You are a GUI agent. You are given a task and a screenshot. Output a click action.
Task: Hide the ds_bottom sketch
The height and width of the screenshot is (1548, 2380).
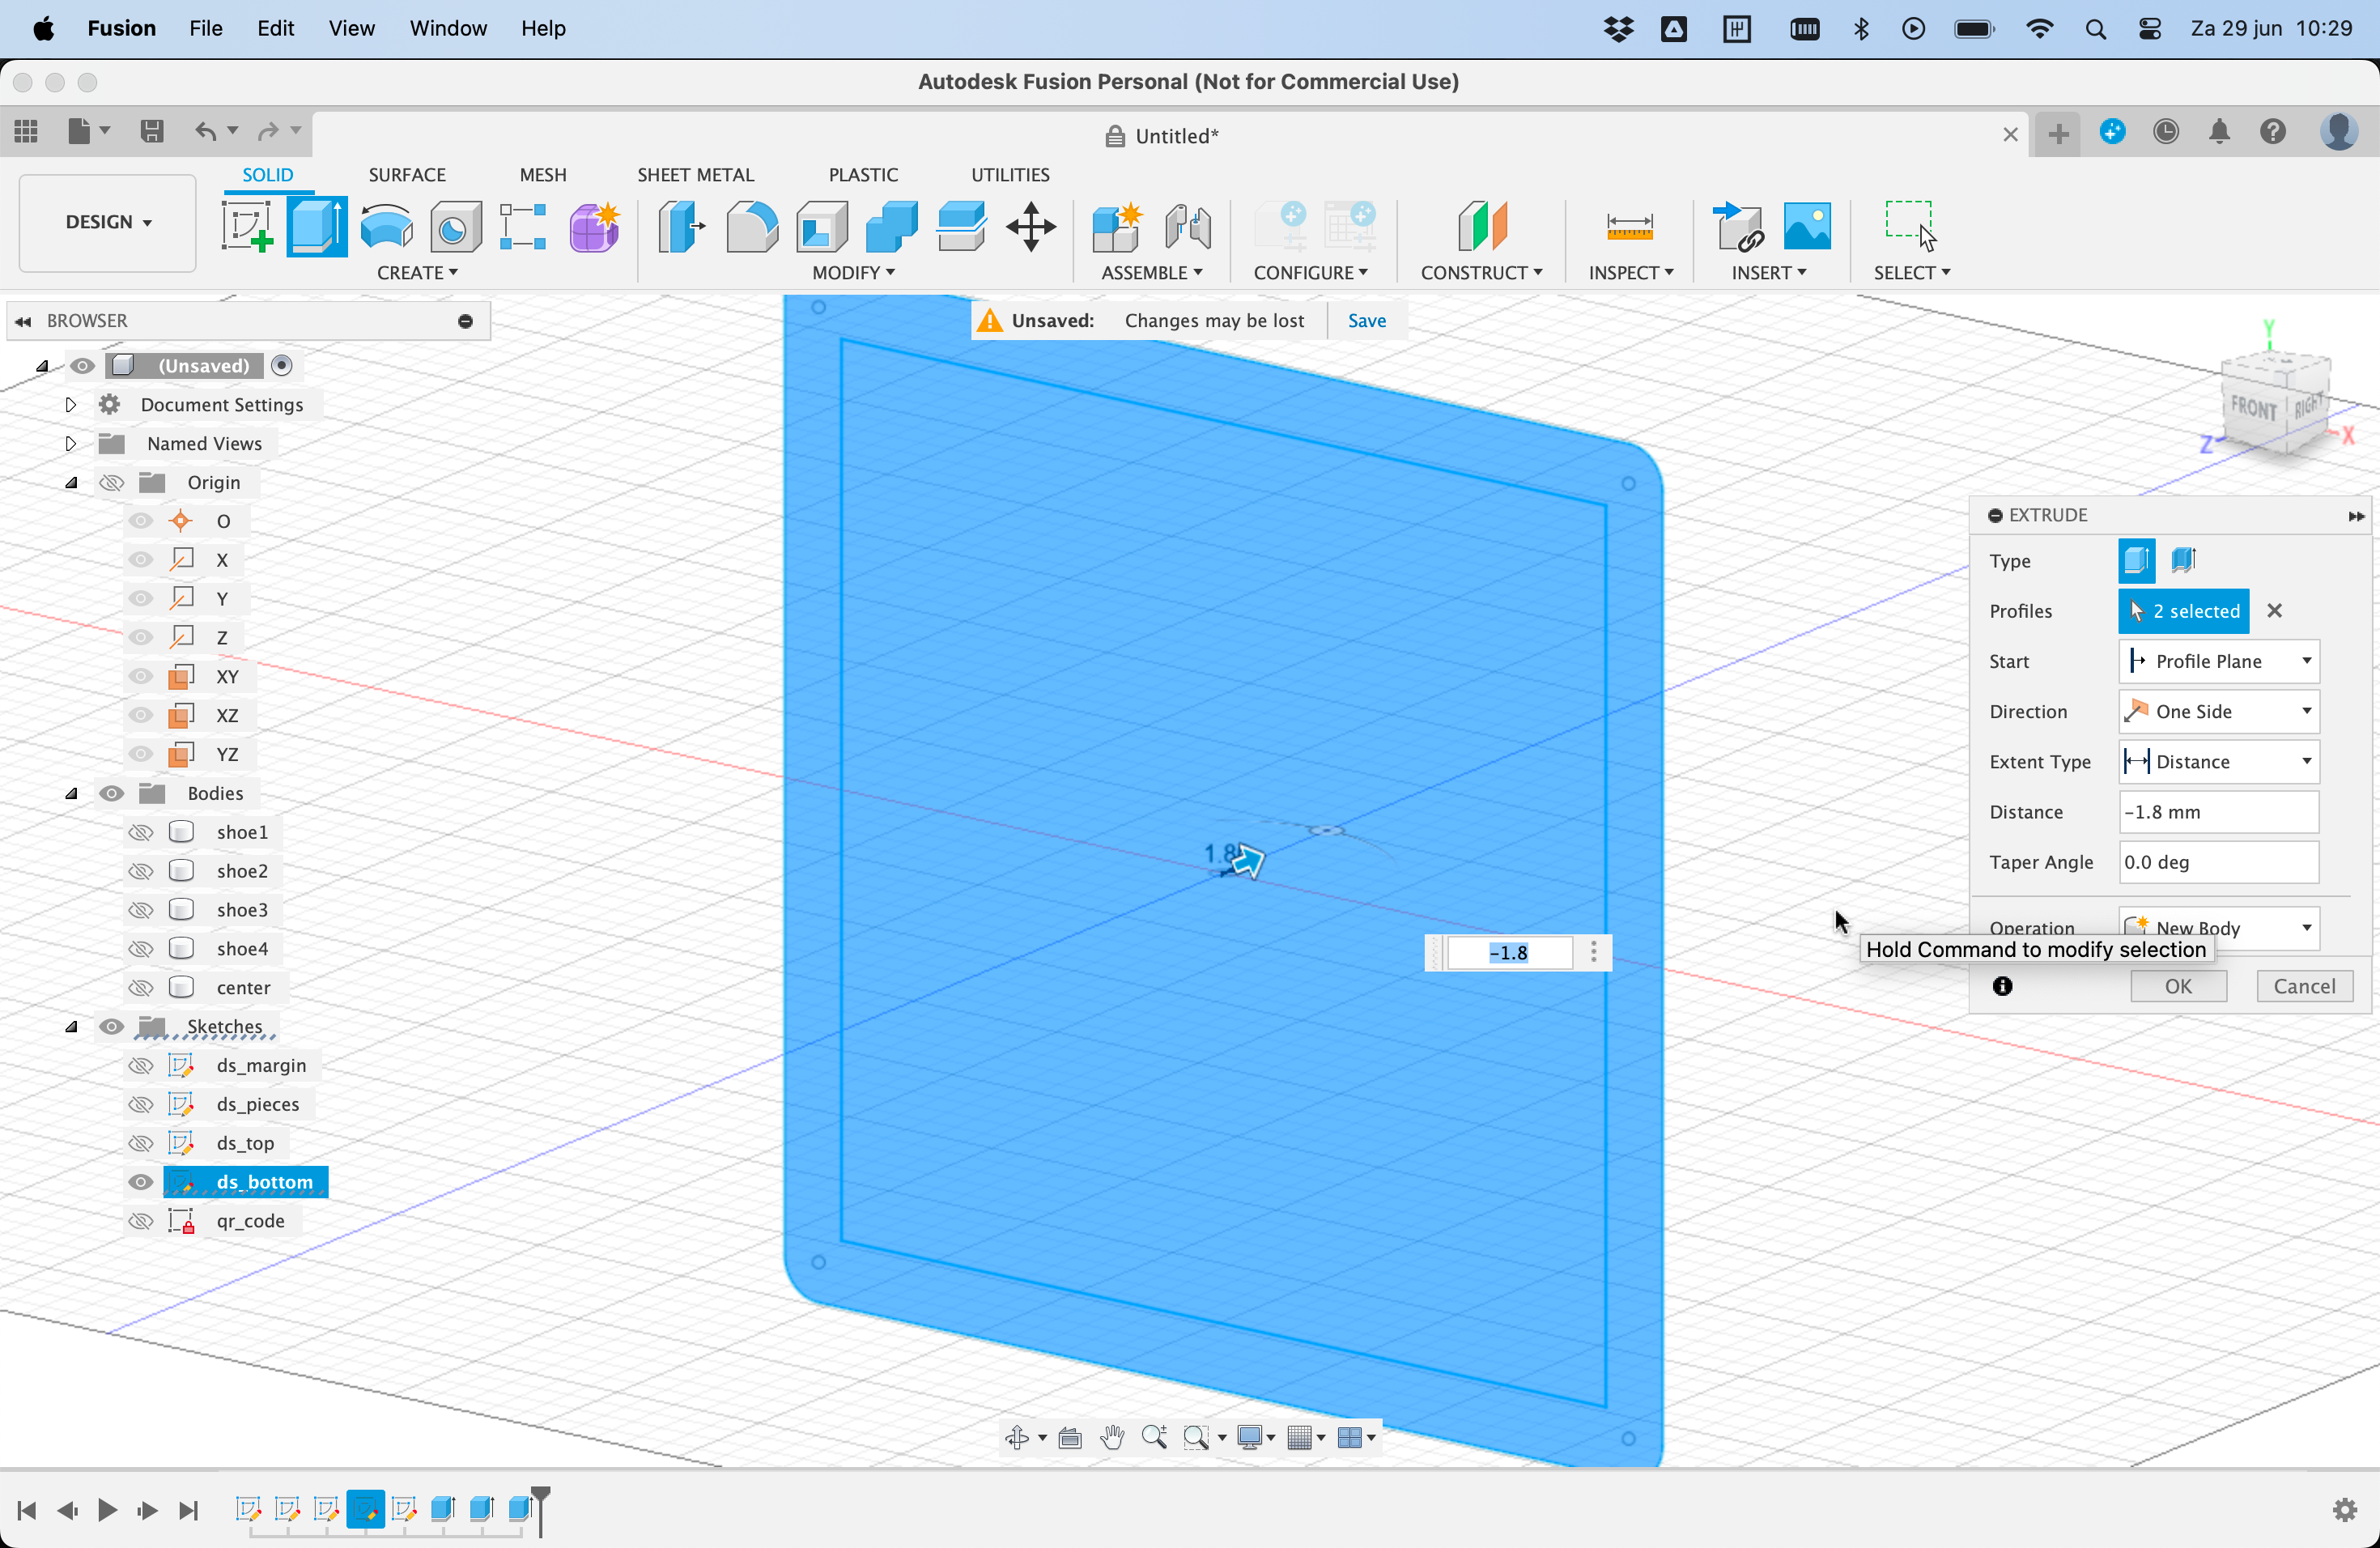pos(141,1182)
